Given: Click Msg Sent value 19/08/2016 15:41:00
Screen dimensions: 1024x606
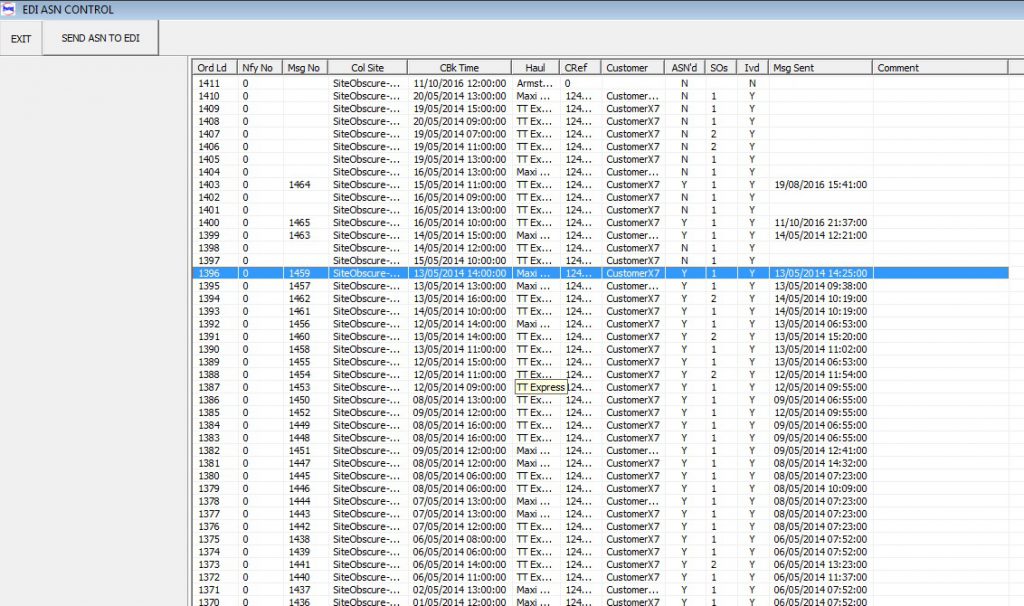Looking at the screenshot, I should [820, 185].
